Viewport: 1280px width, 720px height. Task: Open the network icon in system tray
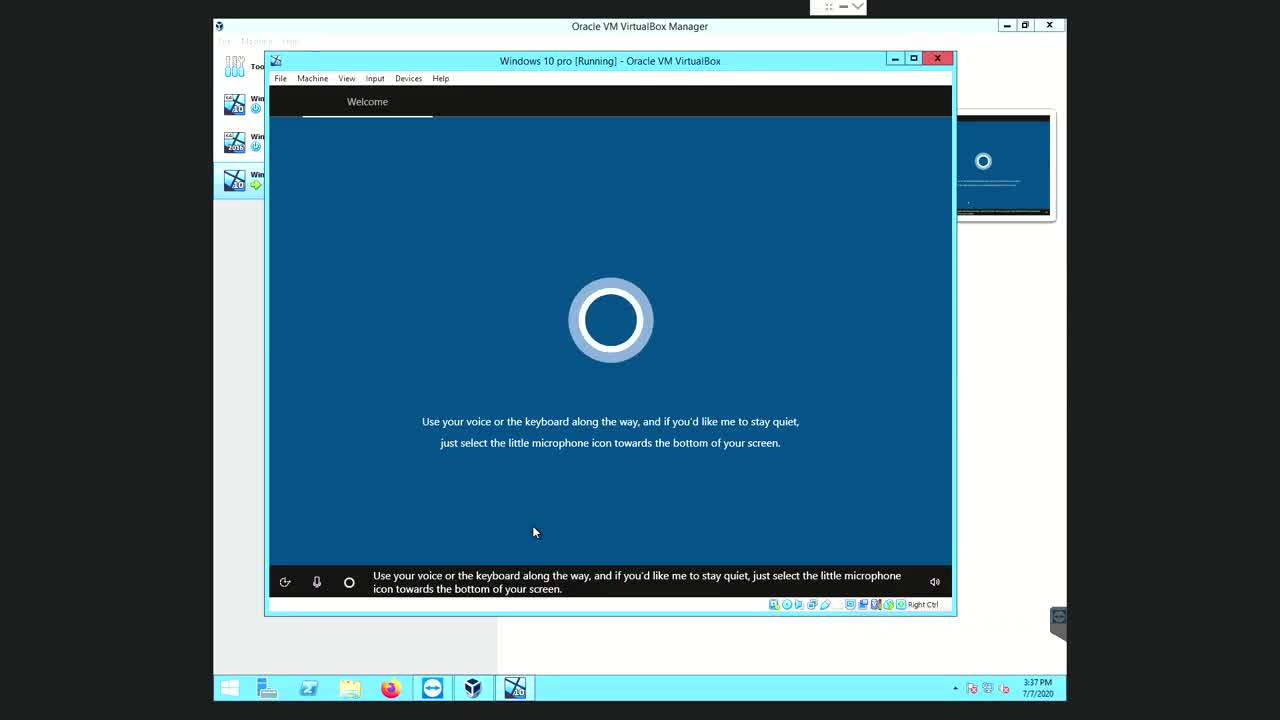coord(988,688)
